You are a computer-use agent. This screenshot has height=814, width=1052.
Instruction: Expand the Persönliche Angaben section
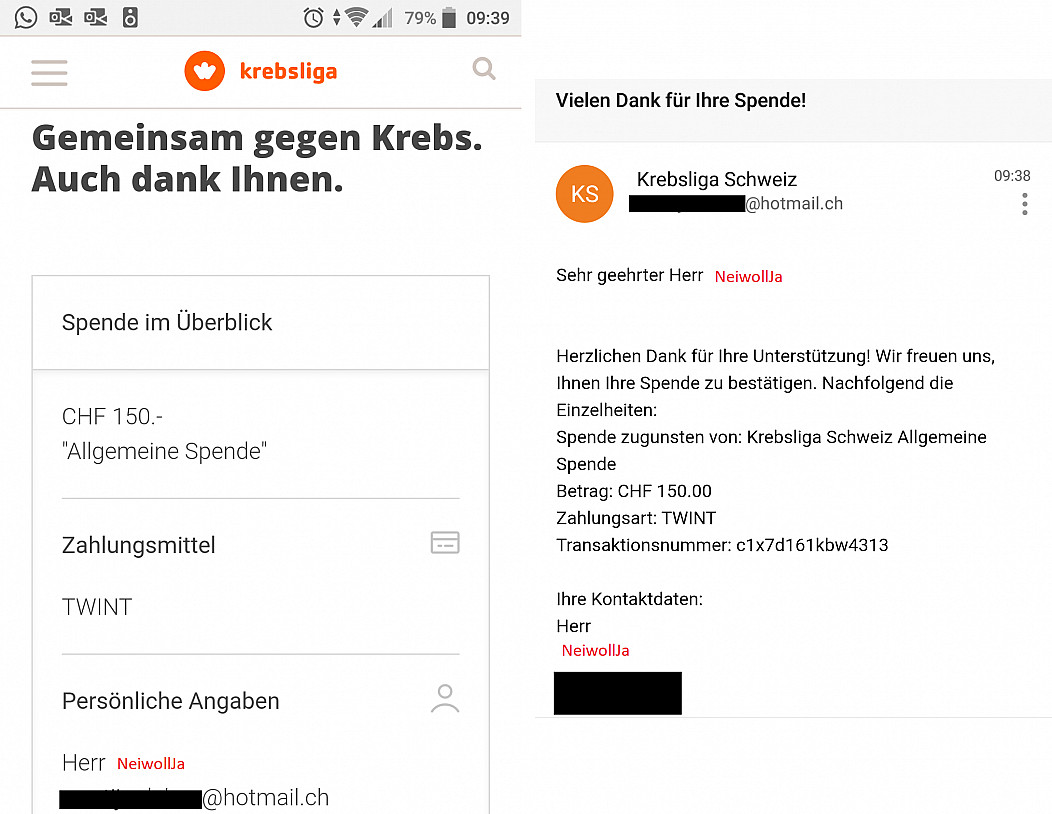coord(171,701)
